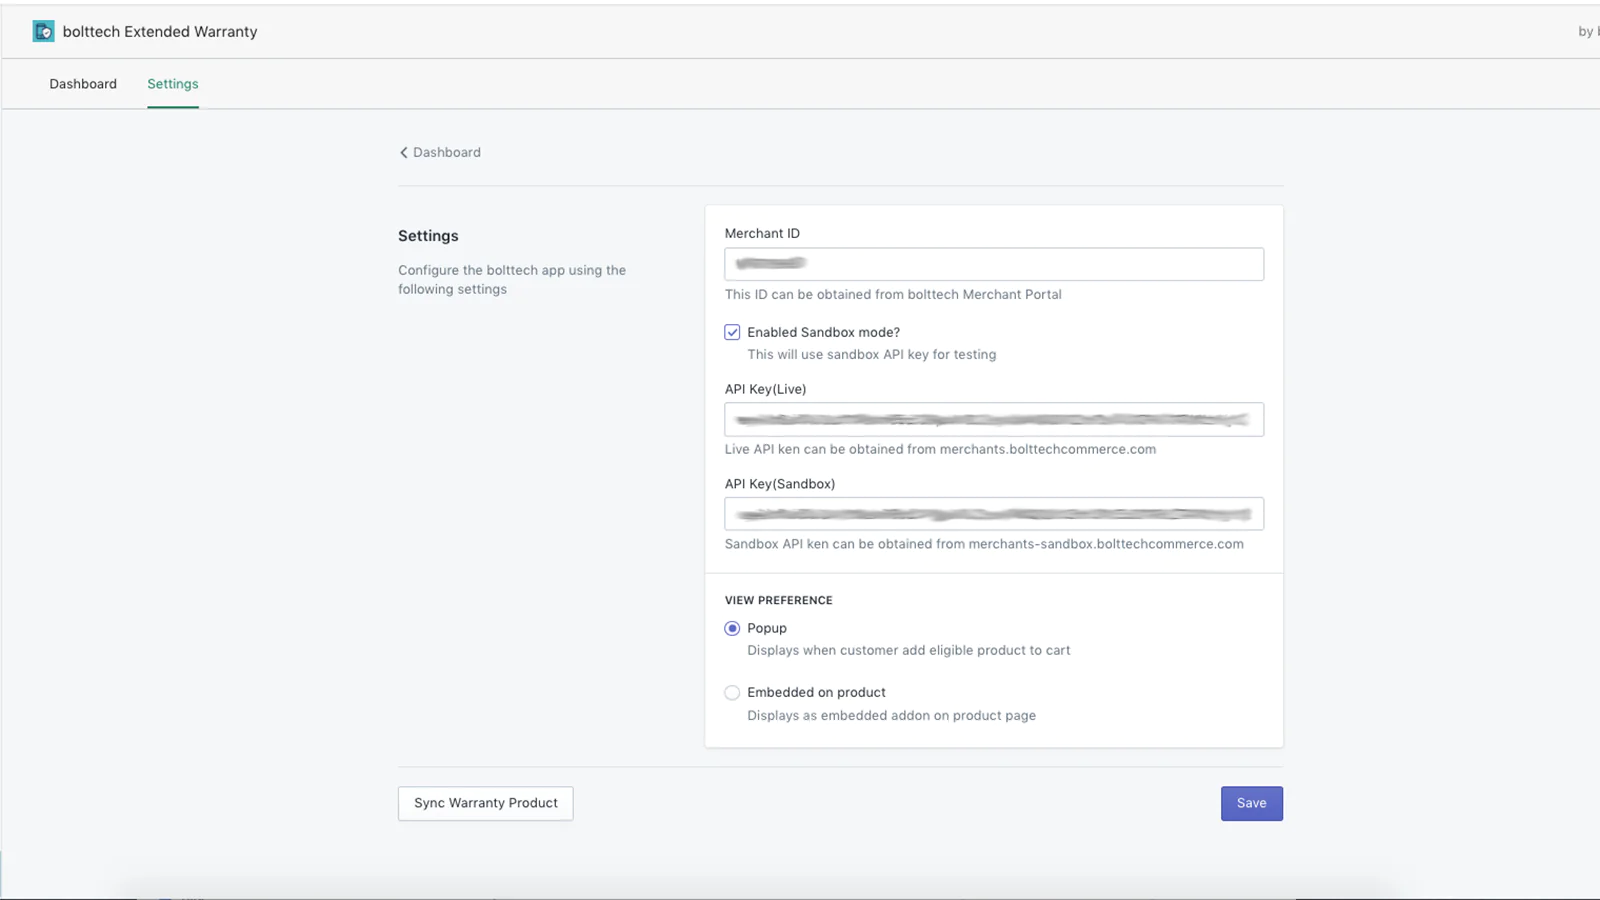Select the Embedded on product option
This screenshot has width=1600, height=900.
(x=732, y=692)
